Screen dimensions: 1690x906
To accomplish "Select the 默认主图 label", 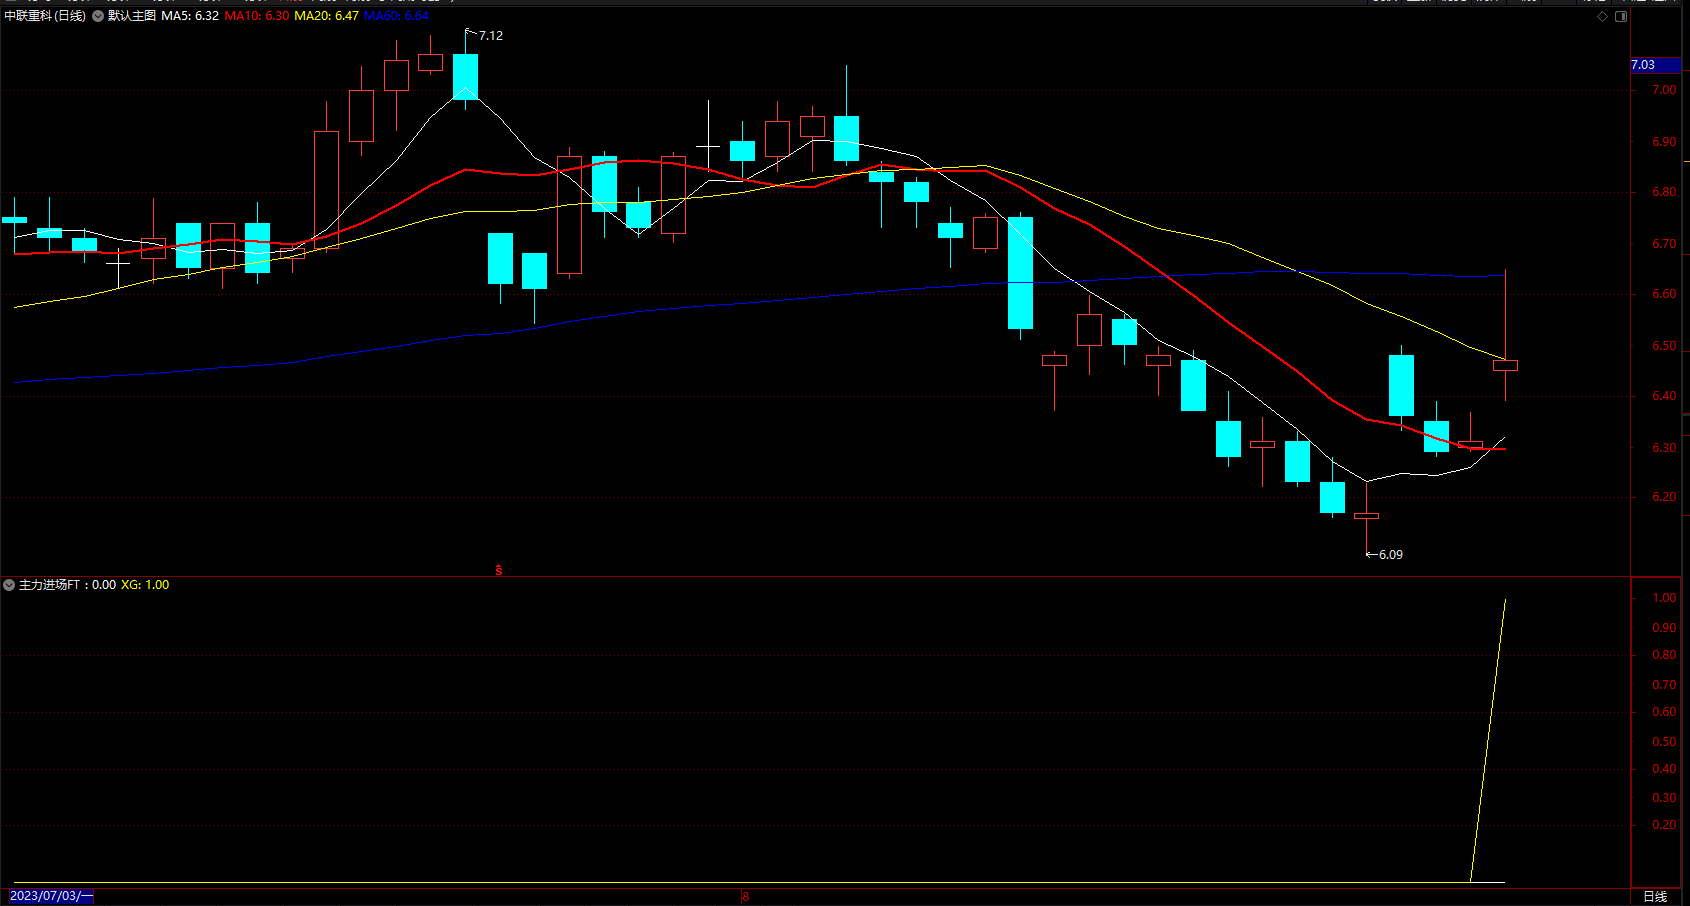I will (132, 16).
